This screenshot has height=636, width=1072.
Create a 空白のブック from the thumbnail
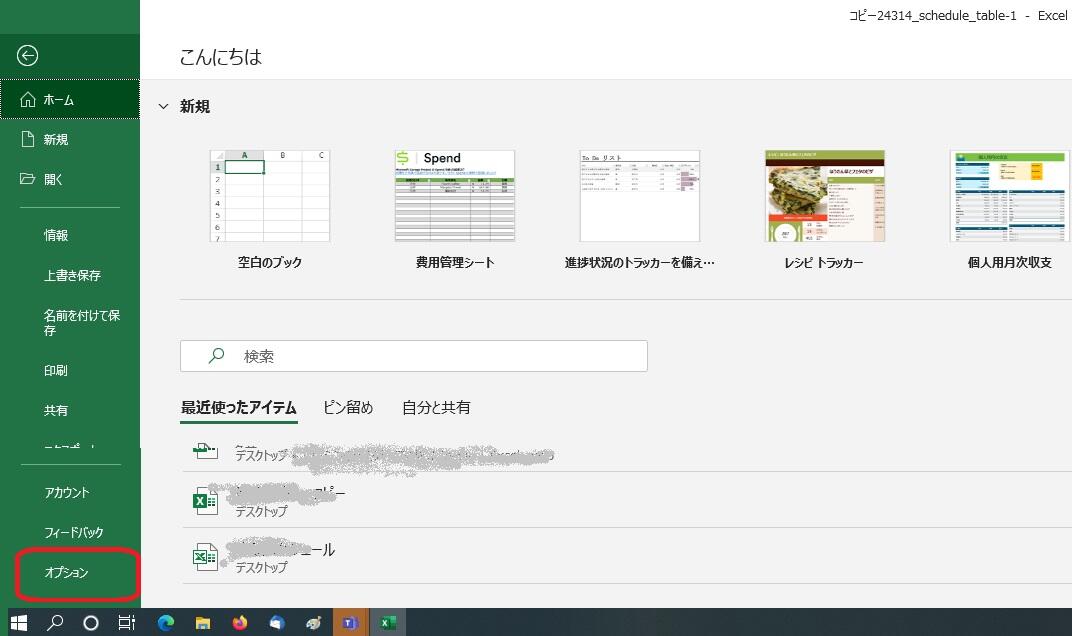pyautogui.click(x=269, y=196)
